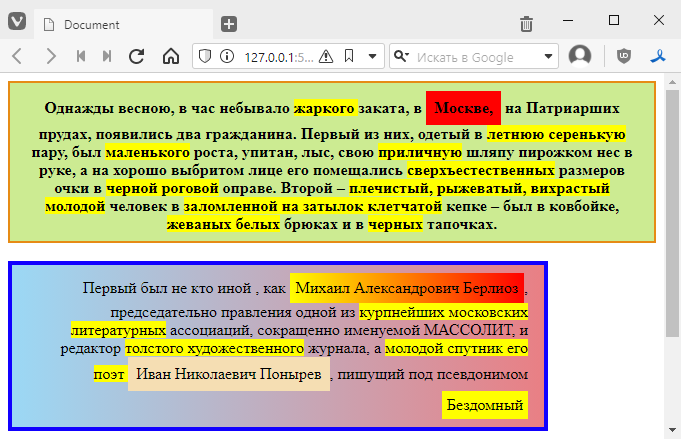Click the fast forward button
This screenshot has height=439, width=681.
click(x=107, y=56)
